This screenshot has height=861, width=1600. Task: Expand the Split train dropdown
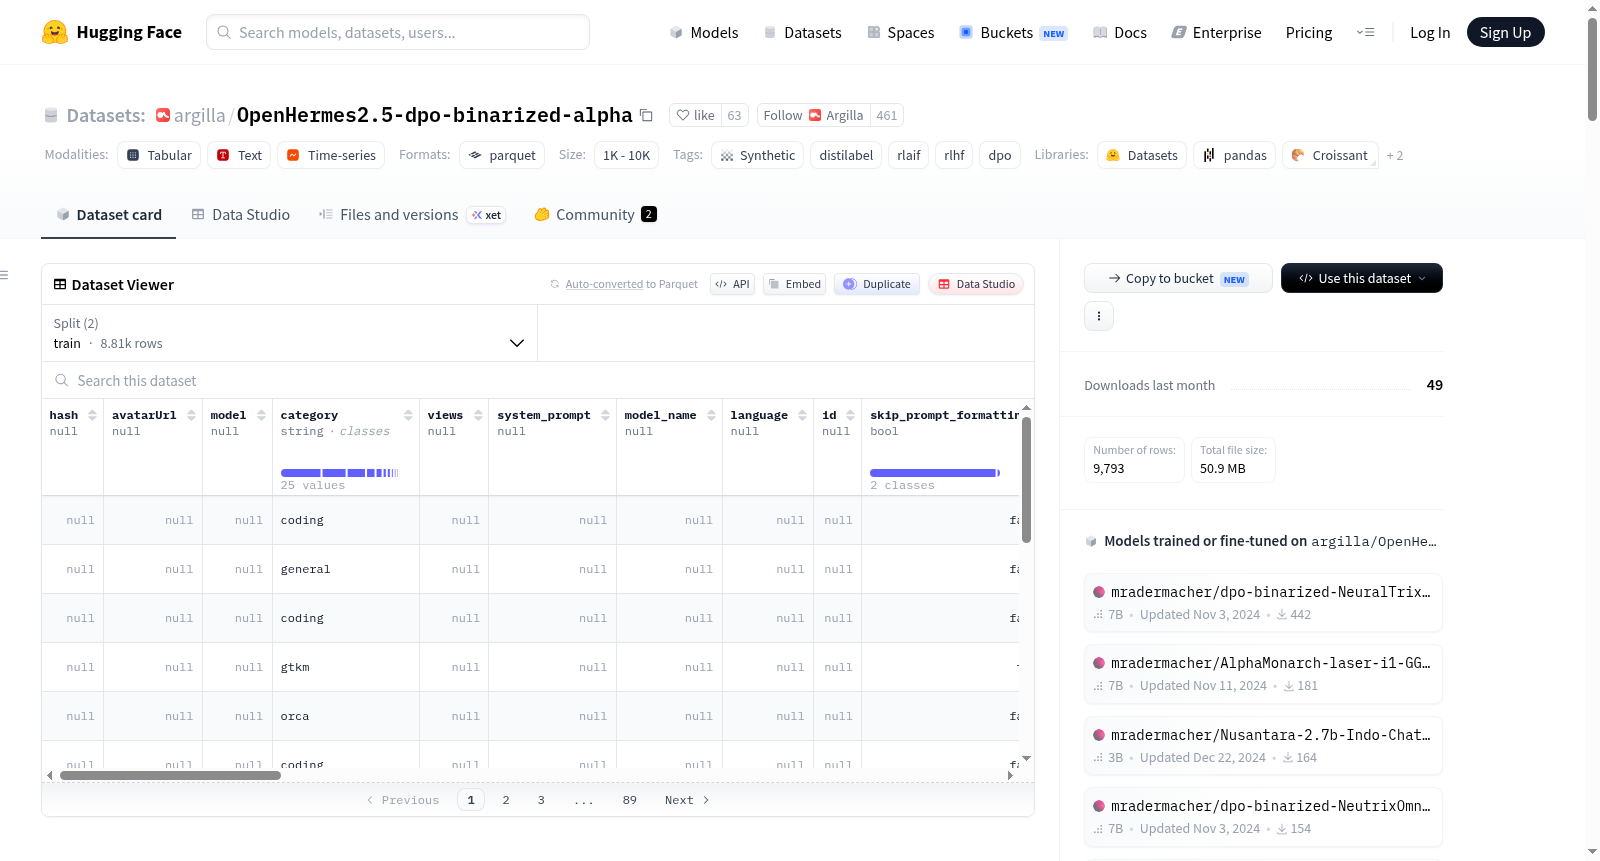[289, 333]
